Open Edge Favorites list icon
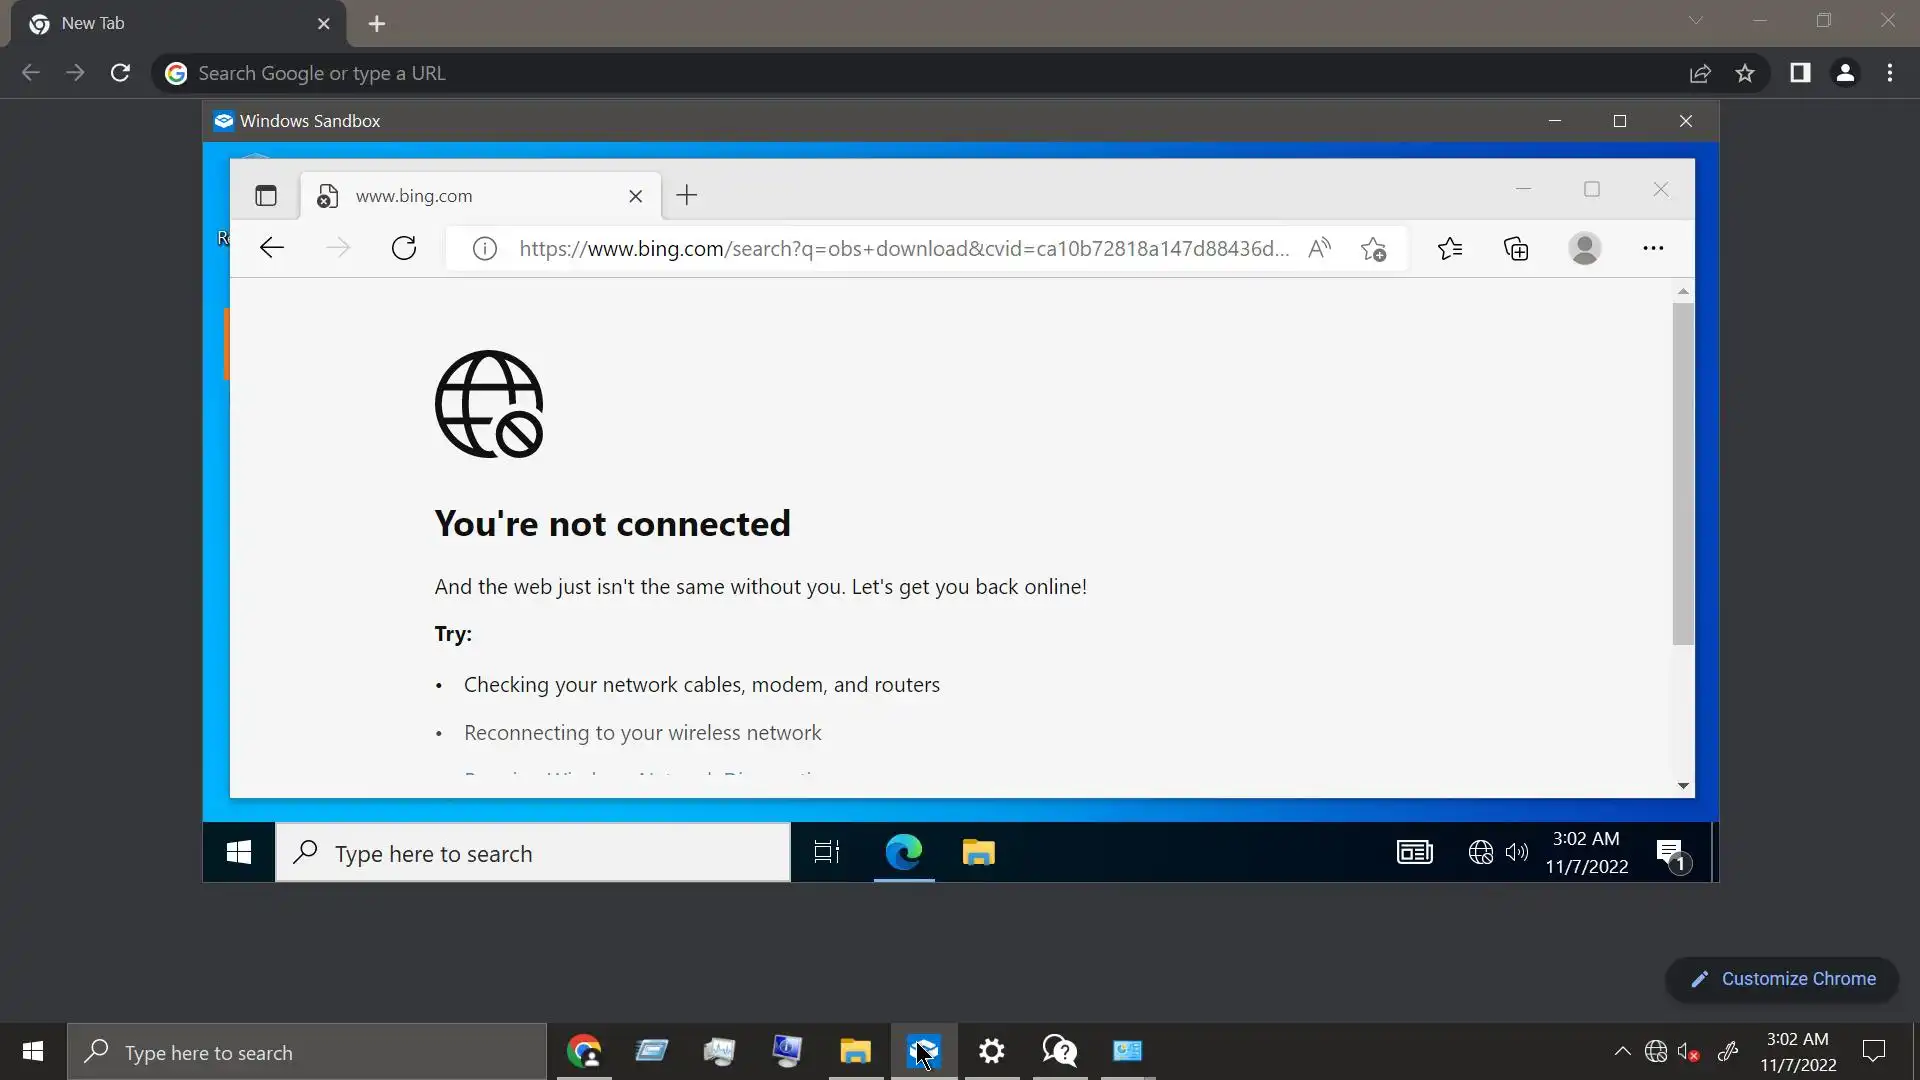The image size is (1920, 1080). (1449, 248)
